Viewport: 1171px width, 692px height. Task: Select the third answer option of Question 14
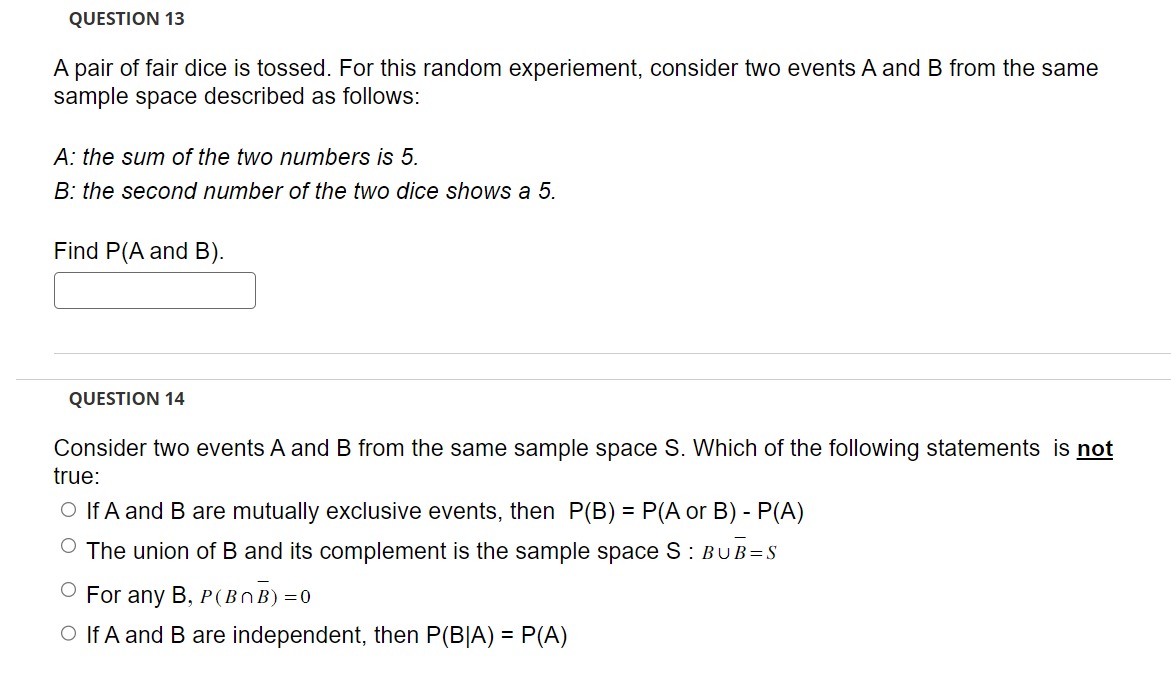(68, 589)
